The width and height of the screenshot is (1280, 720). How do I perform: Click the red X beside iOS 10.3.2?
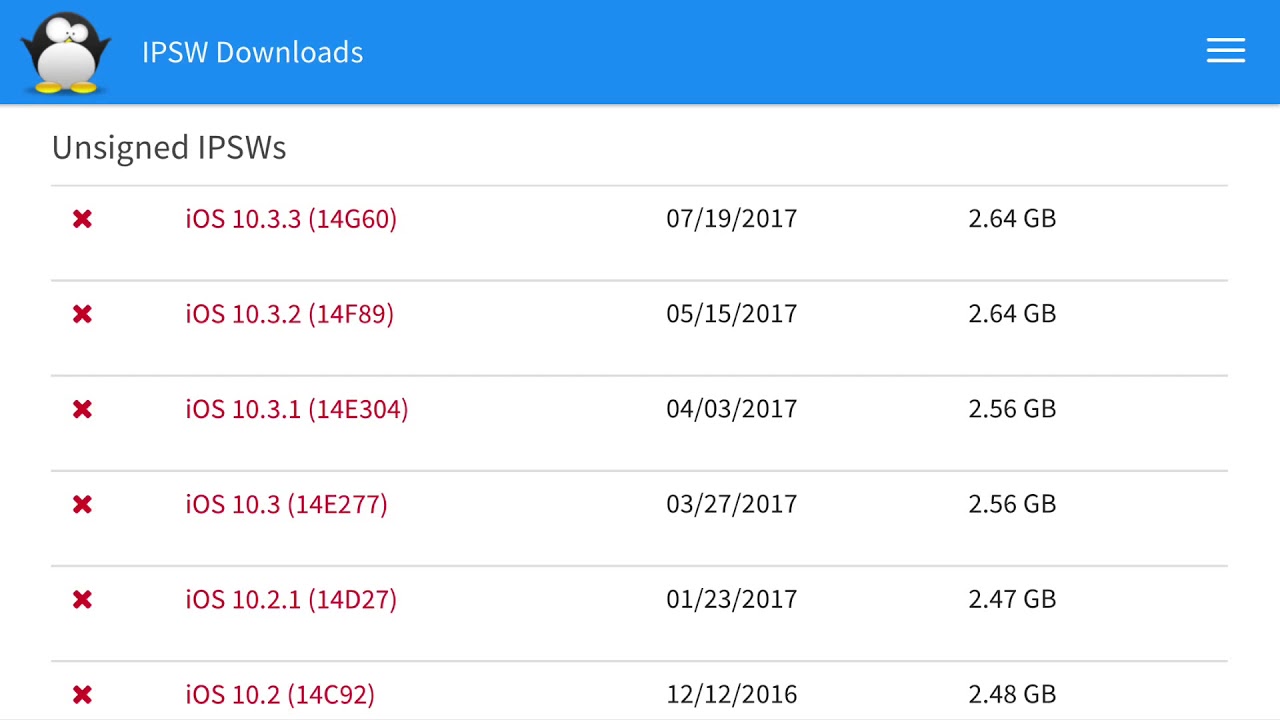(82, 314)
